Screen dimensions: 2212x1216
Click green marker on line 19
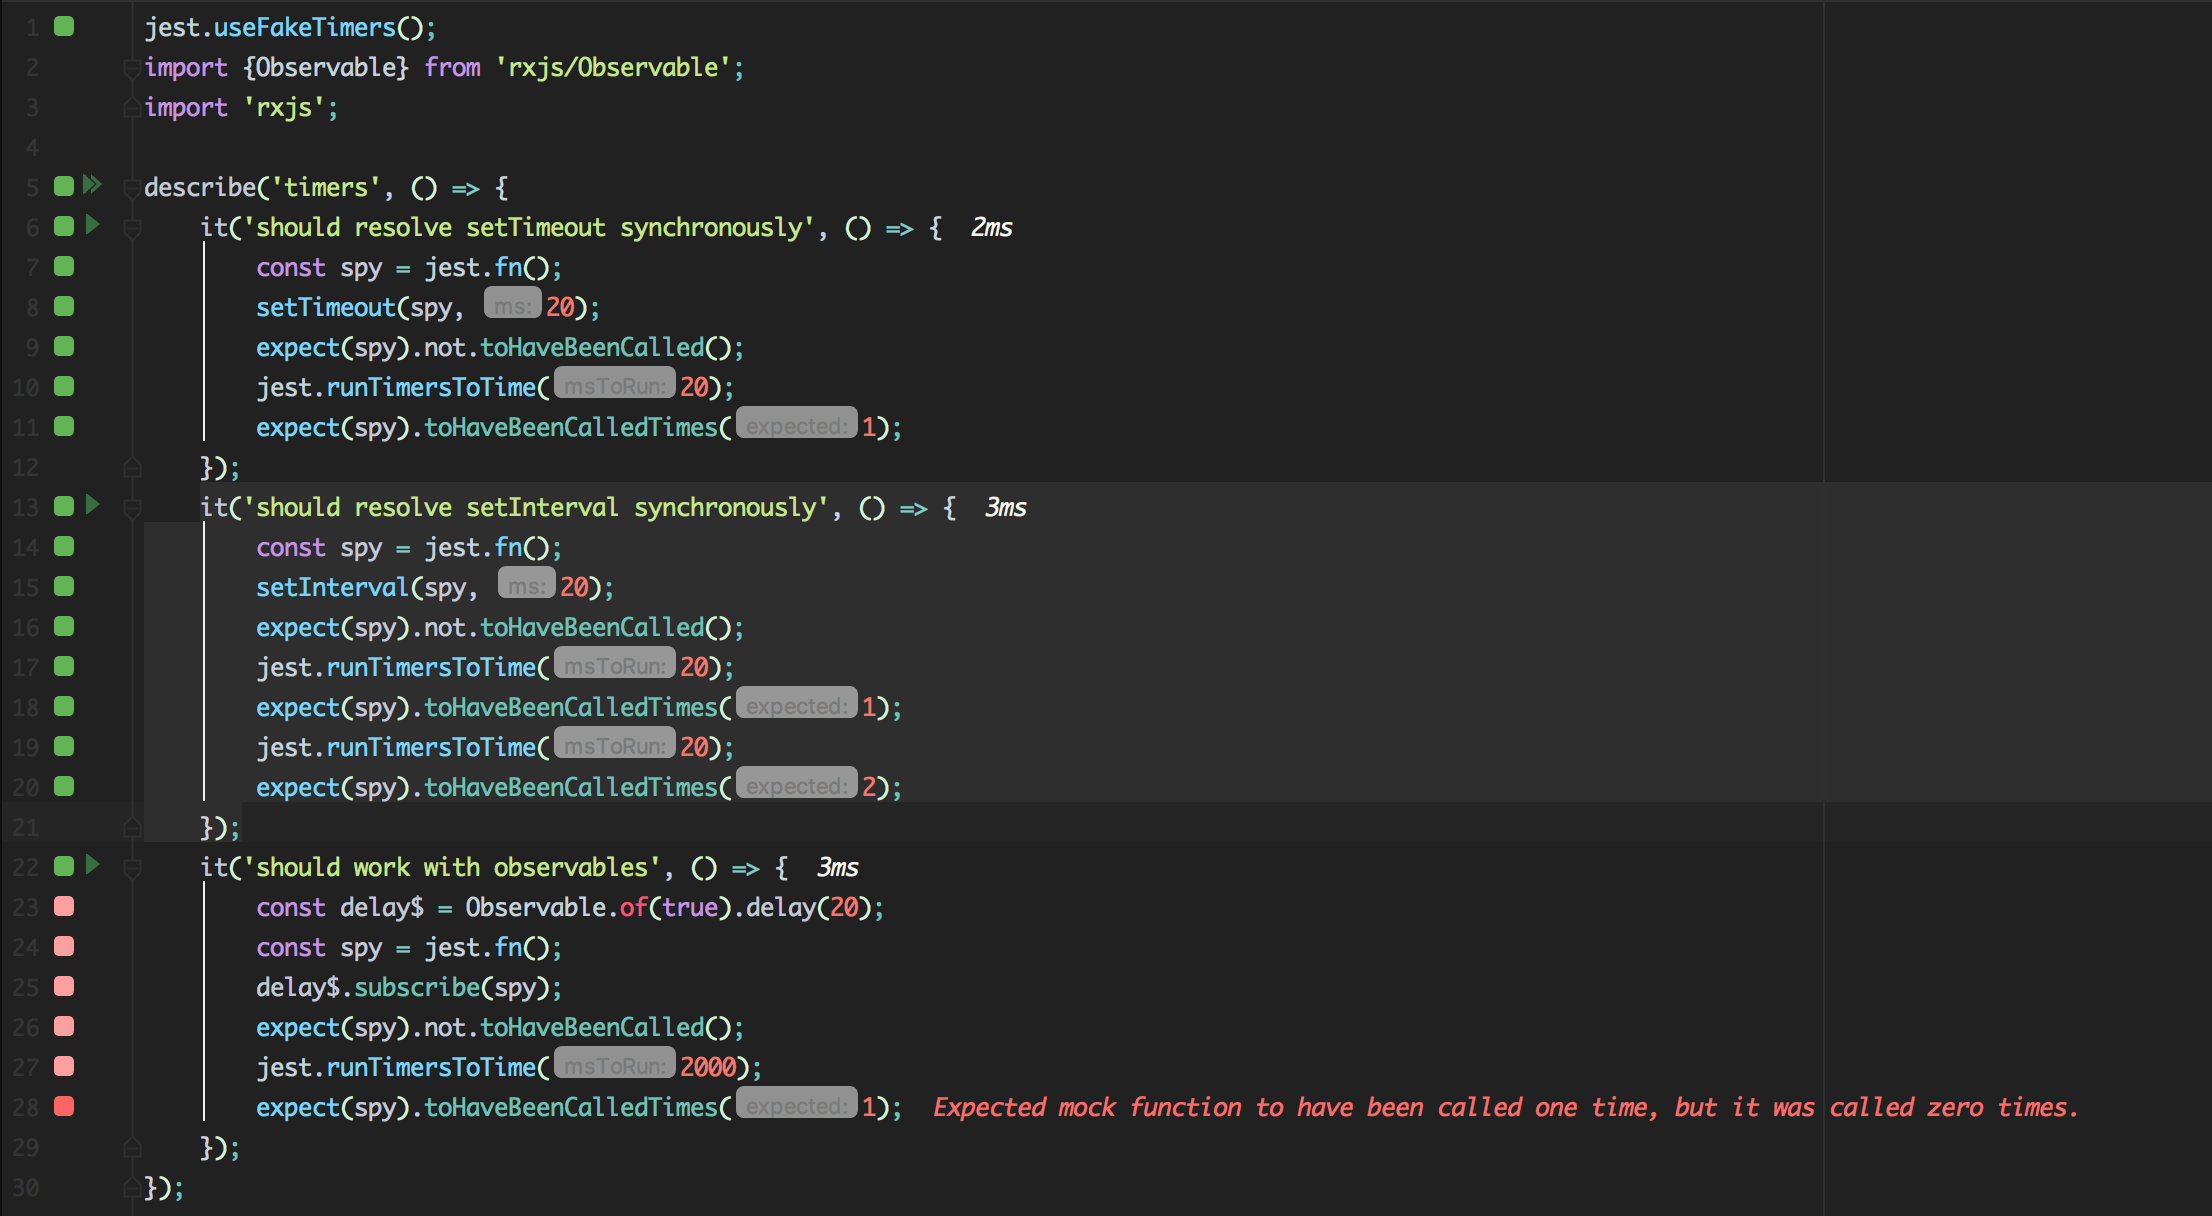(x=64, y=746)
